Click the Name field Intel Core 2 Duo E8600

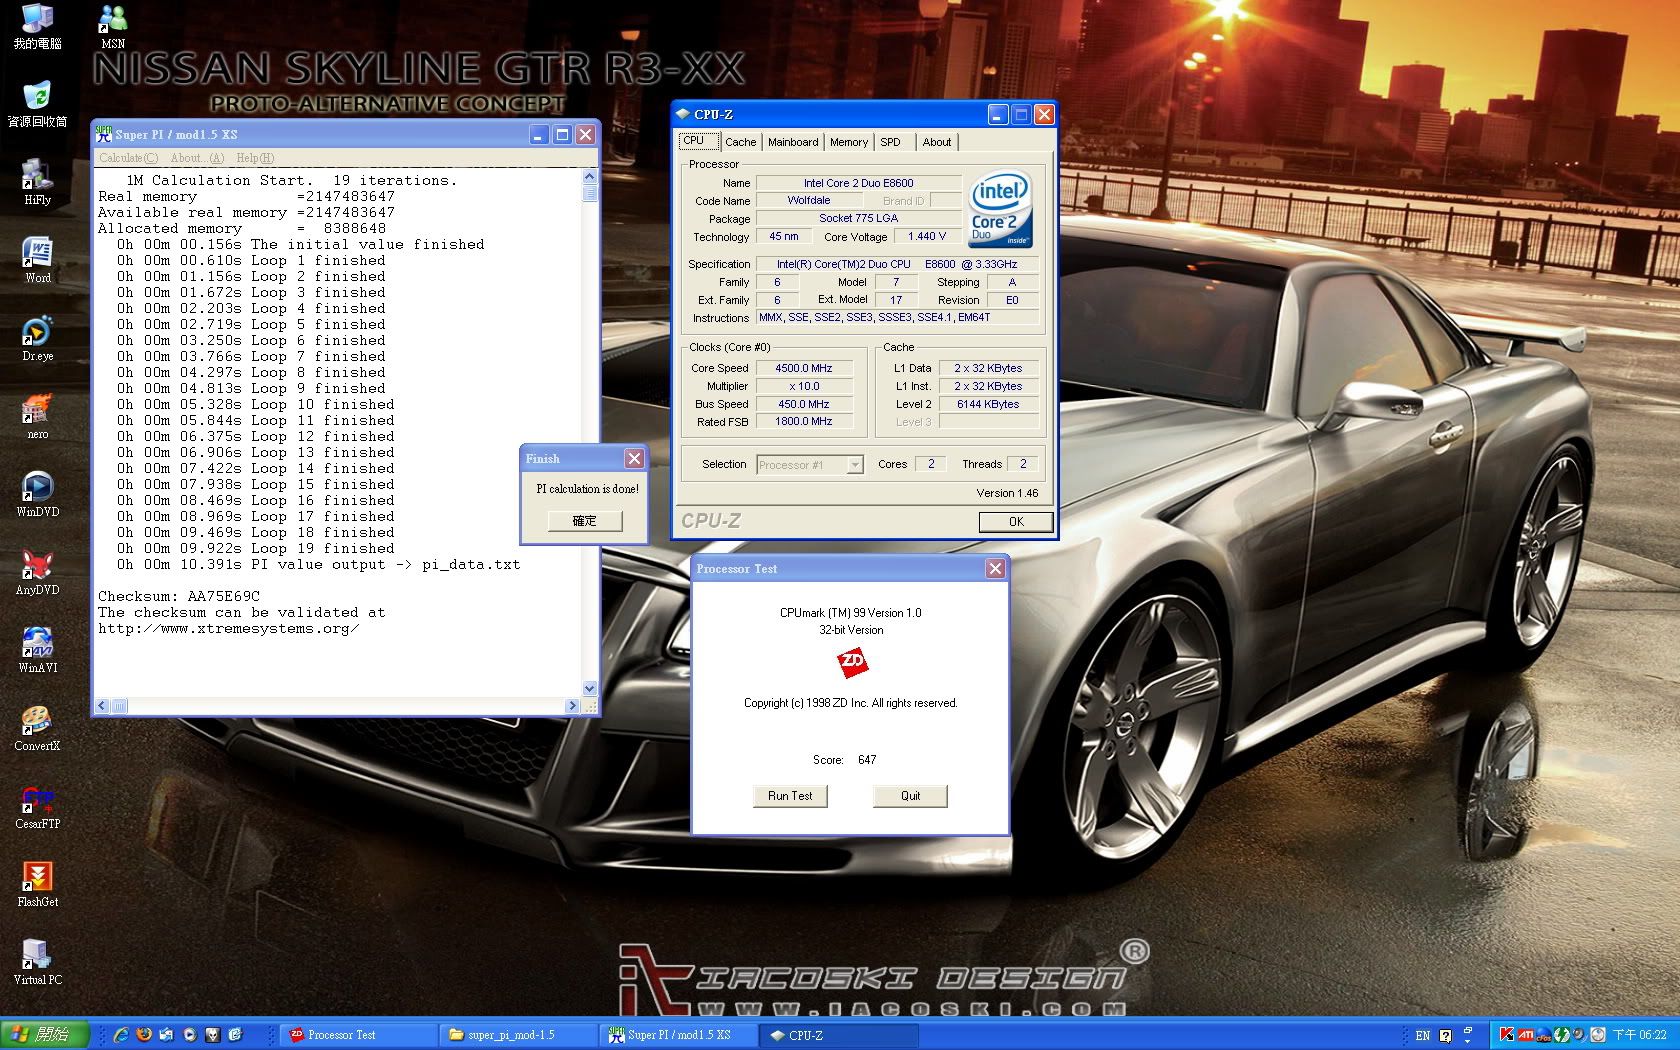858,183
